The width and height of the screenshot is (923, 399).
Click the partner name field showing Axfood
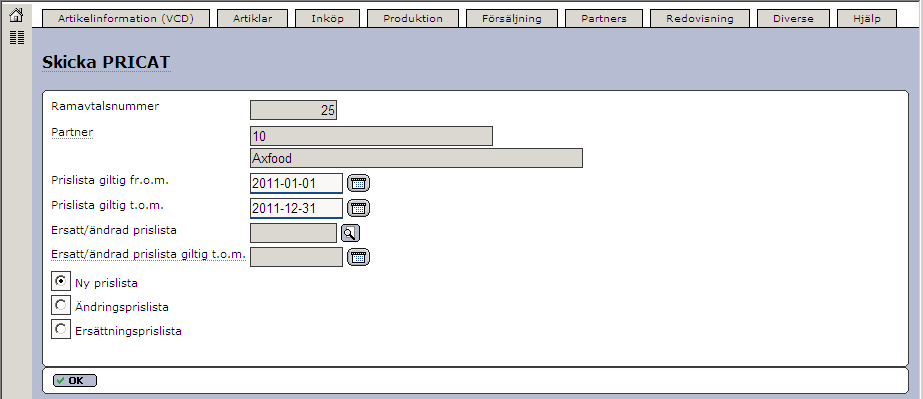click(416, 158)
